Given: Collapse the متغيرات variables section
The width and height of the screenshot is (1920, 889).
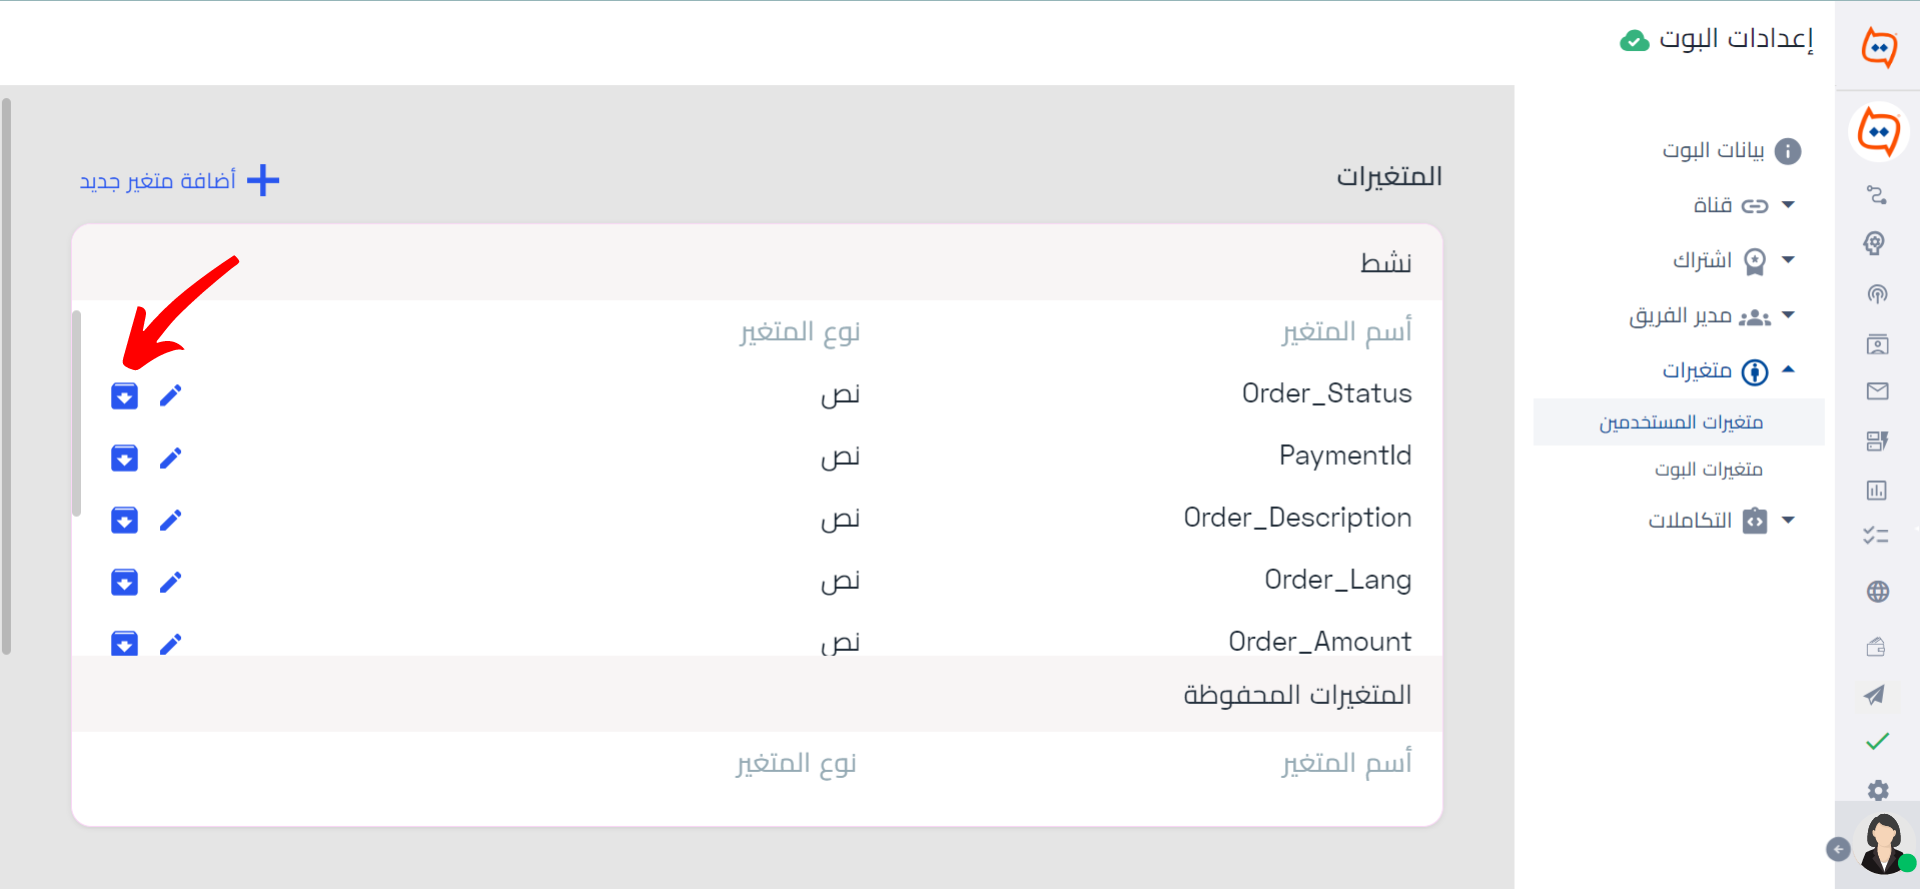Looking at the screenshot, I should pyautogui.click(x=1729, y=371).
